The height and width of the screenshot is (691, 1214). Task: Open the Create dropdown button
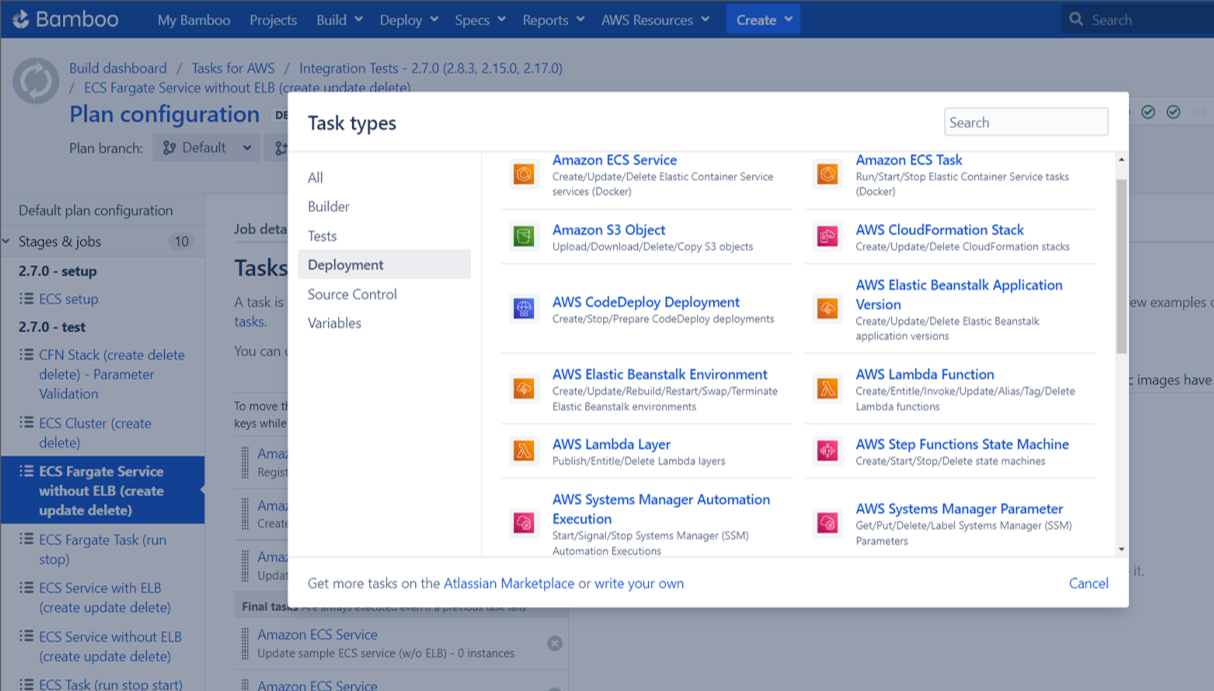(x=763, y=20)
